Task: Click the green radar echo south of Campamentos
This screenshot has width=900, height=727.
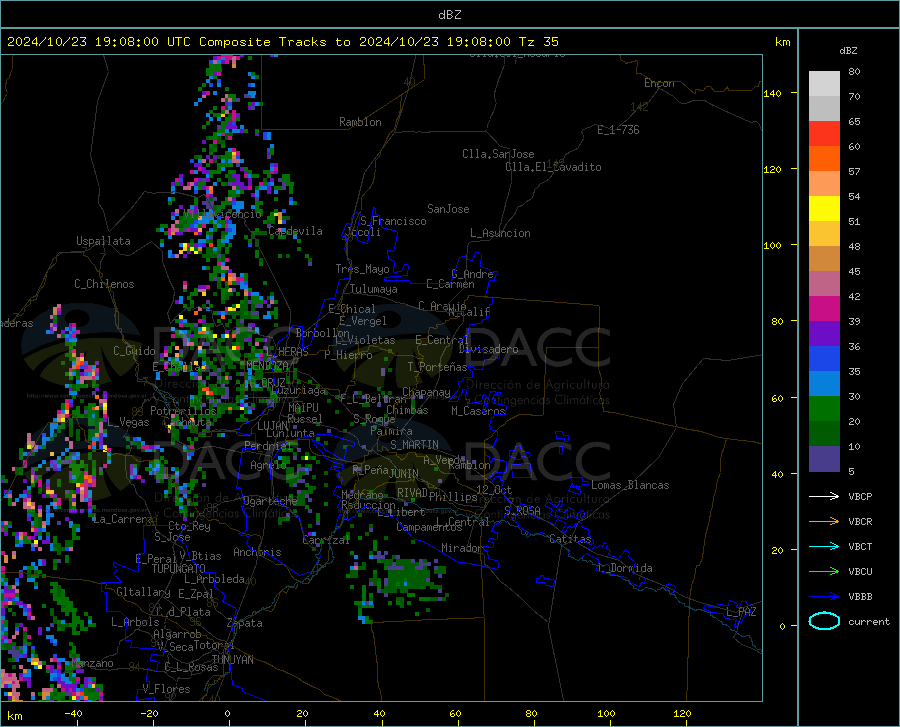Action: [408, 576]
